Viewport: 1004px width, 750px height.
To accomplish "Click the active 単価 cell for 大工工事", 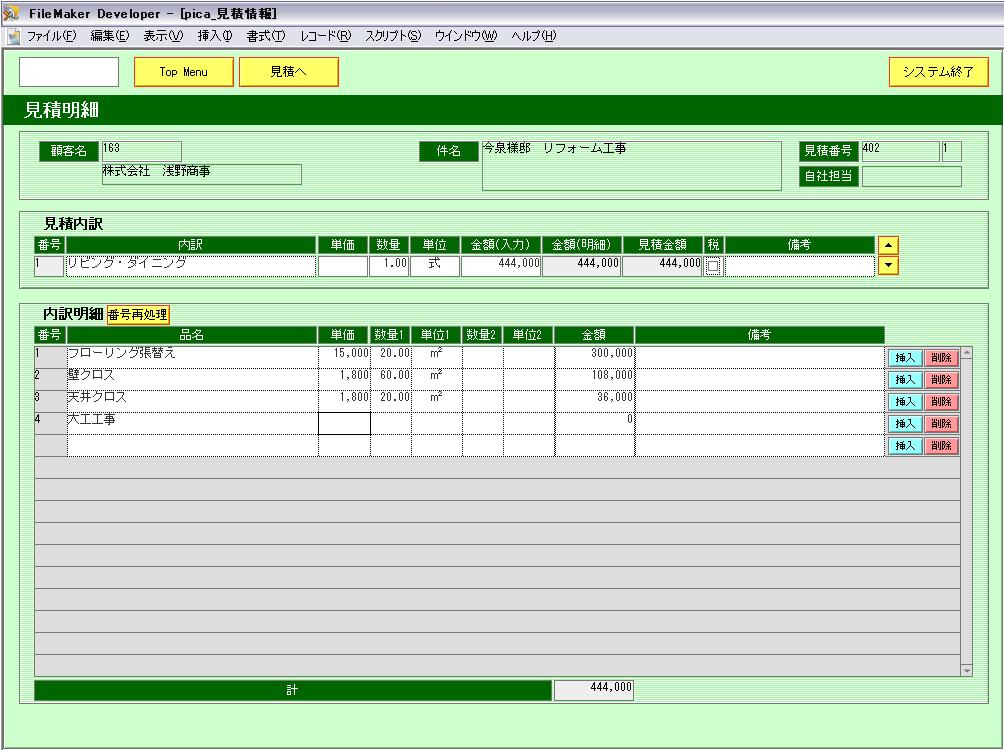I will [344, 423].
